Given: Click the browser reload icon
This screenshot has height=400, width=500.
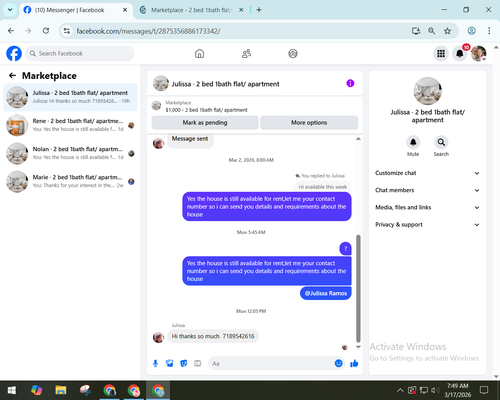Looking at the screenshot, I should click(x=46, y=31).
